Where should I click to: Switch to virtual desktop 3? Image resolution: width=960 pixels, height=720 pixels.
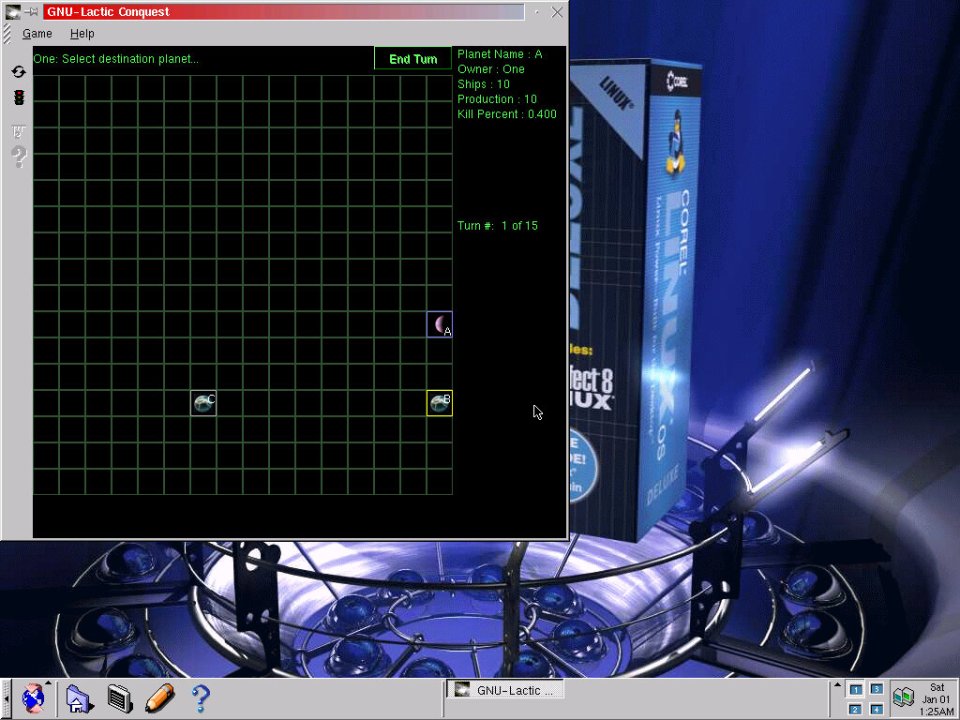(876, 689)
